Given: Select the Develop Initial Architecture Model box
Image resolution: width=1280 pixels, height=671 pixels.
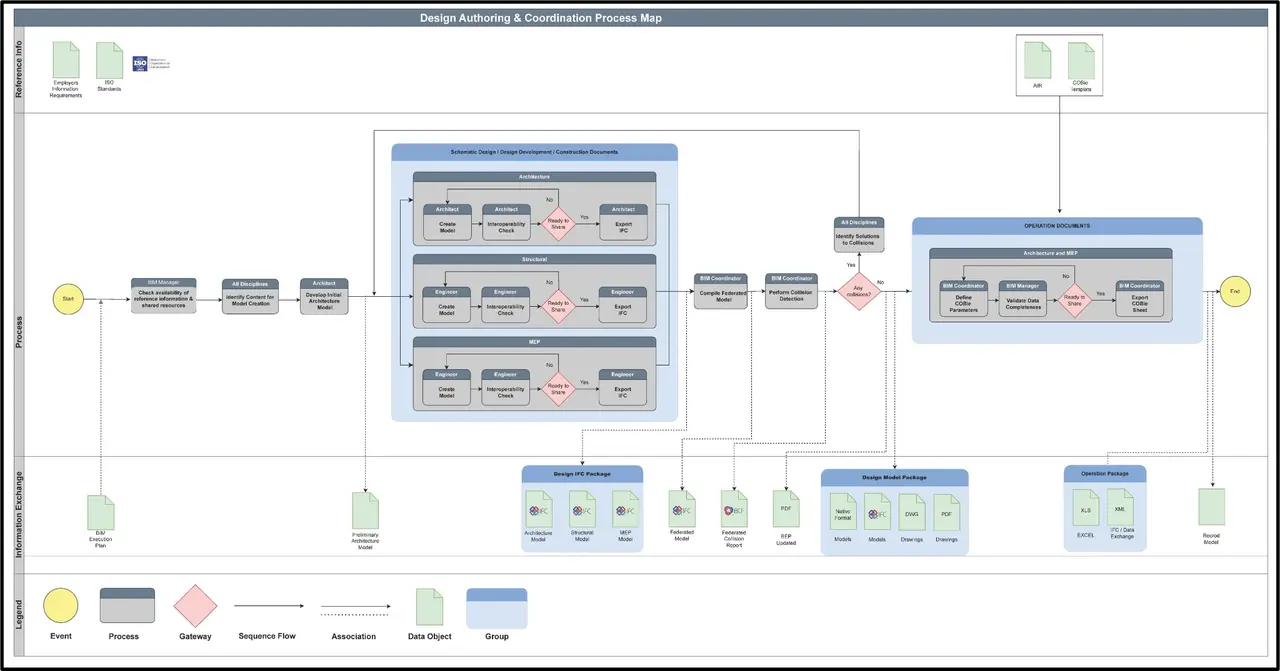Looking at the screenshot, I should [324, 297].
